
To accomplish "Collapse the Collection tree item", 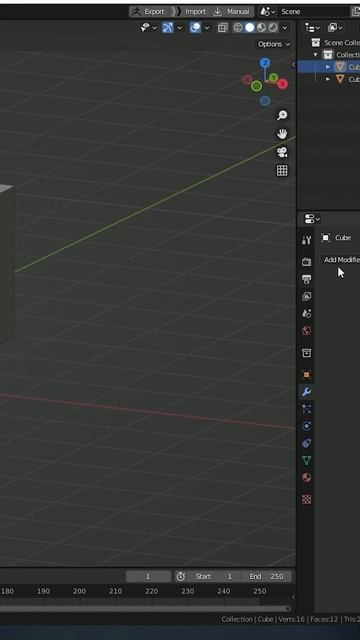I will tap(316, 55).
